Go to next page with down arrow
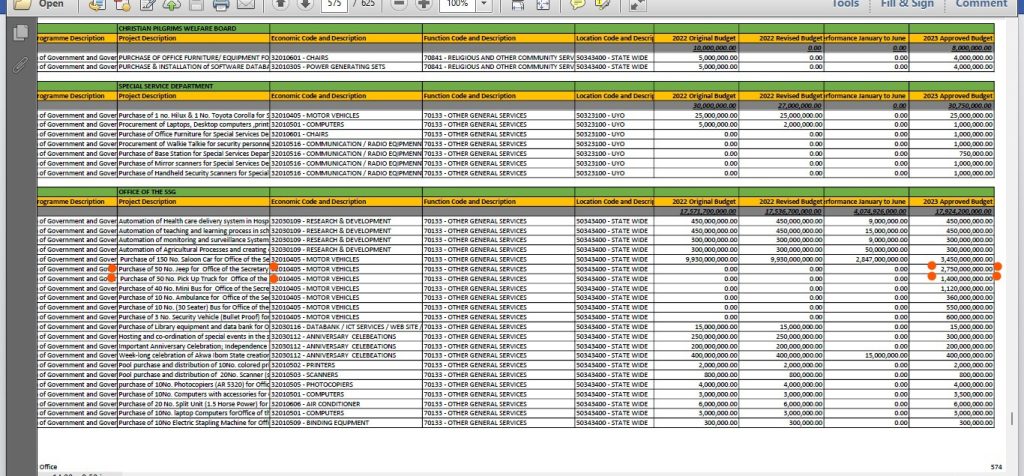Image resolution: width=1024 pixels, height=476 pixels. coord(305,3)
